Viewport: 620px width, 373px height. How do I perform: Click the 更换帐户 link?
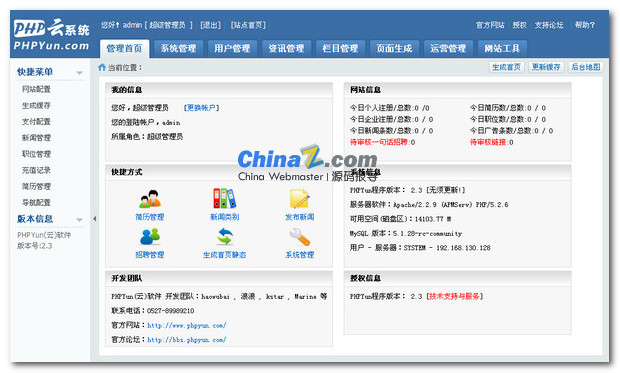pyautogui.click(x=201, y=108)
